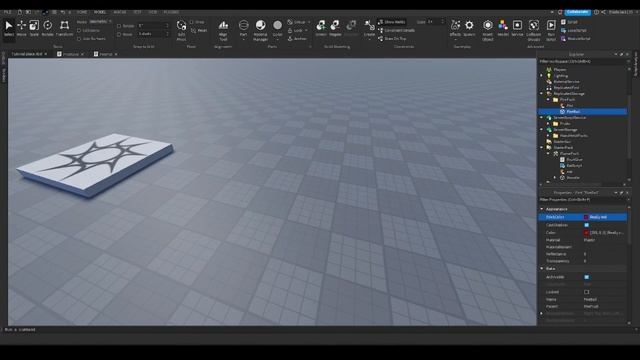Screen dimensions: 640x360
Task: Select the Rotate tool
Action: click(x=47, y=29)
